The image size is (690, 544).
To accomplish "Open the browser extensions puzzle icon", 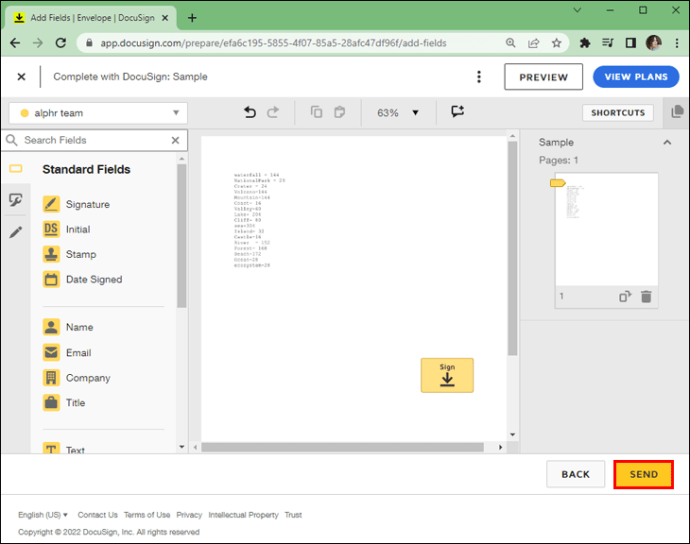I will click(585, 43).
